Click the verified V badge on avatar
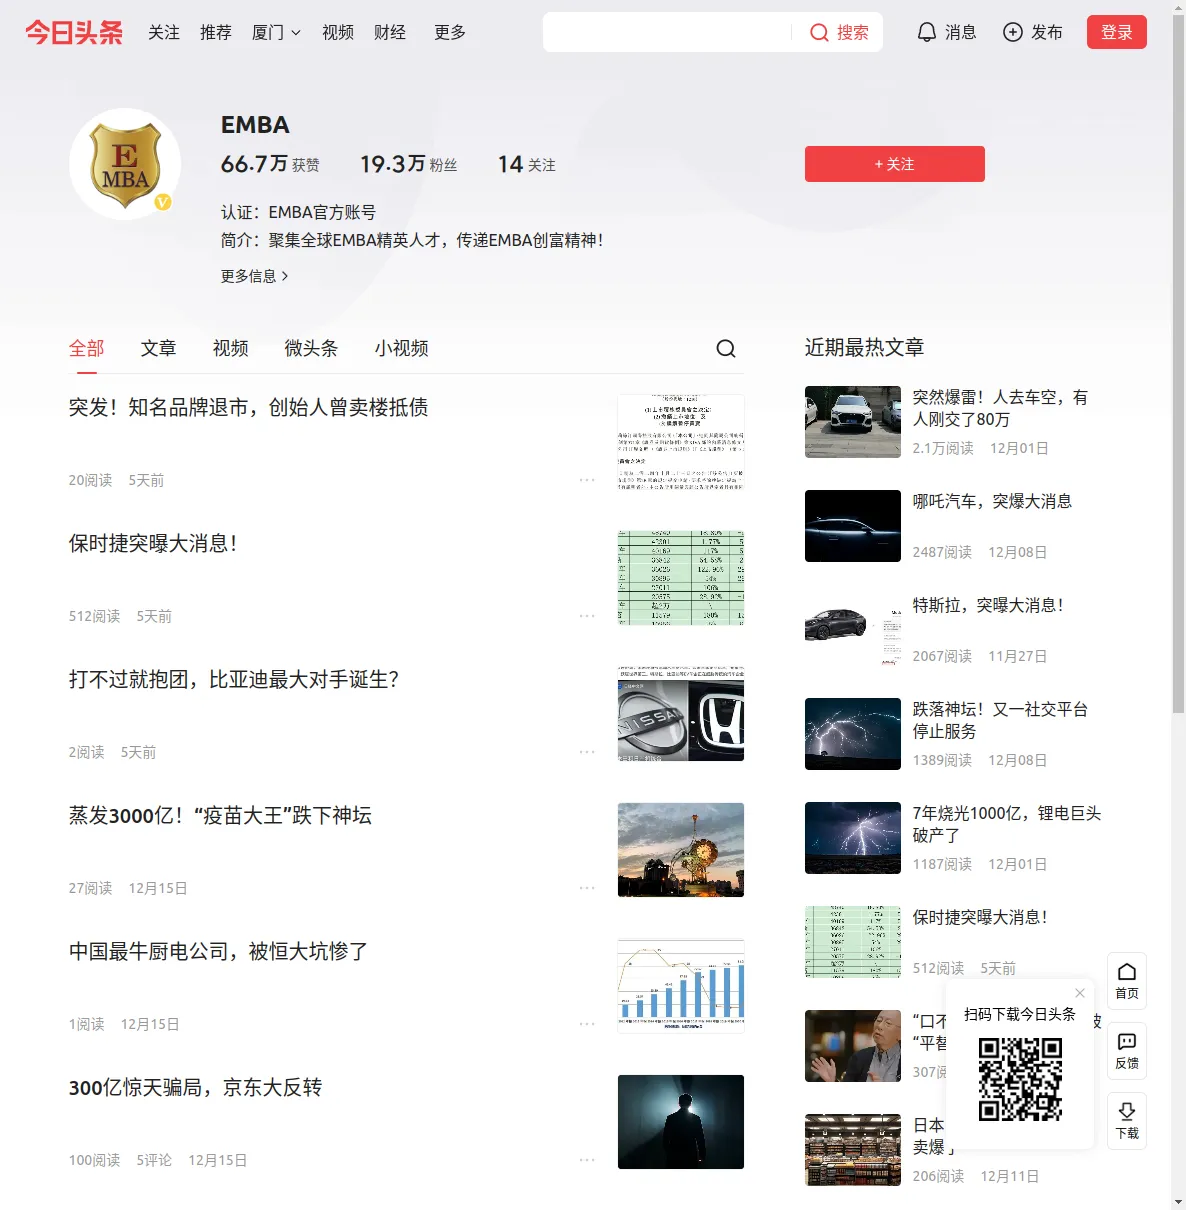Image resolution: width=1186 pixels, height=1210 pixels. pos(163,202)
